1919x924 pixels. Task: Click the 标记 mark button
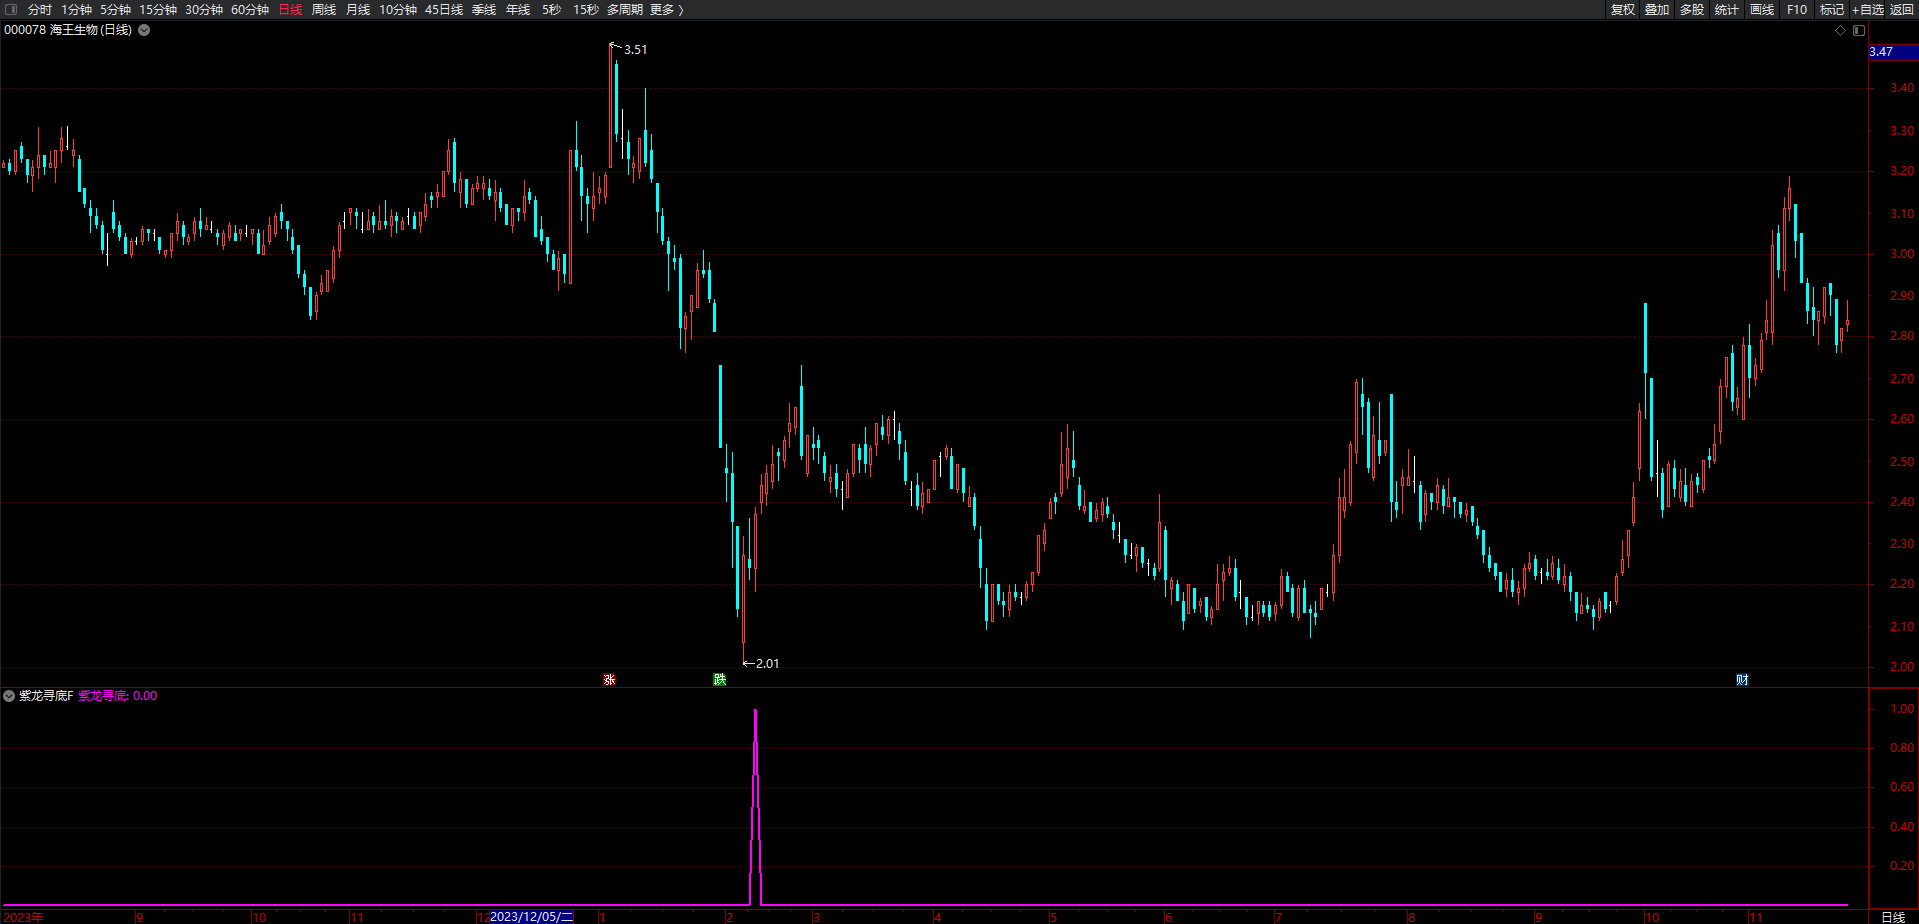(x=1832, y=9)
